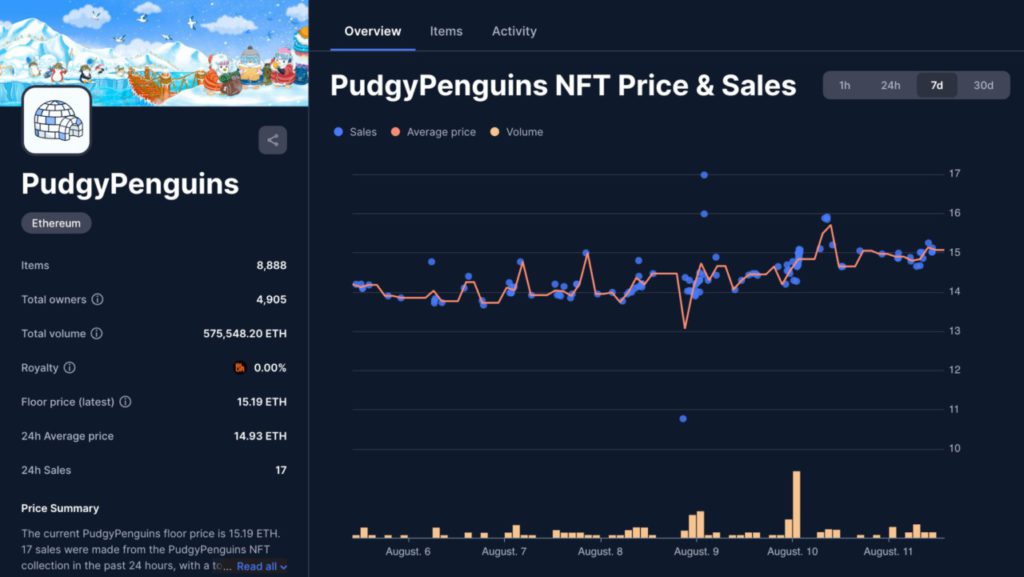Choose the 30d time range
The image size is (1024, 577).
983,85
